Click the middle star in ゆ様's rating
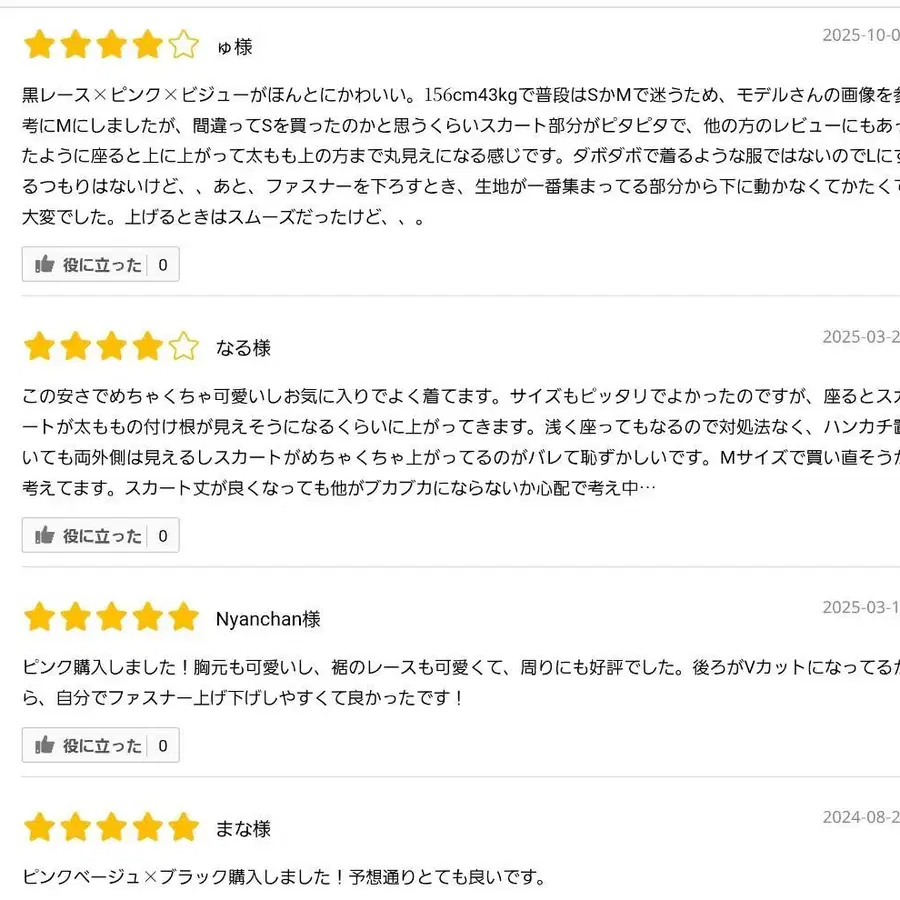Viewport: 900px width, 900px height. coord(111,44)
